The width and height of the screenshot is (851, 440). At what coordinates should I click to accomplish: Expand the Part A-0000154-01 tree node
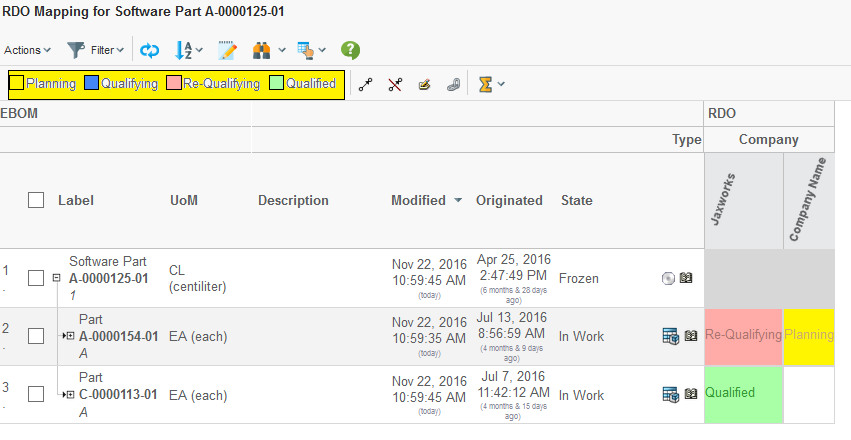point(69,336)
